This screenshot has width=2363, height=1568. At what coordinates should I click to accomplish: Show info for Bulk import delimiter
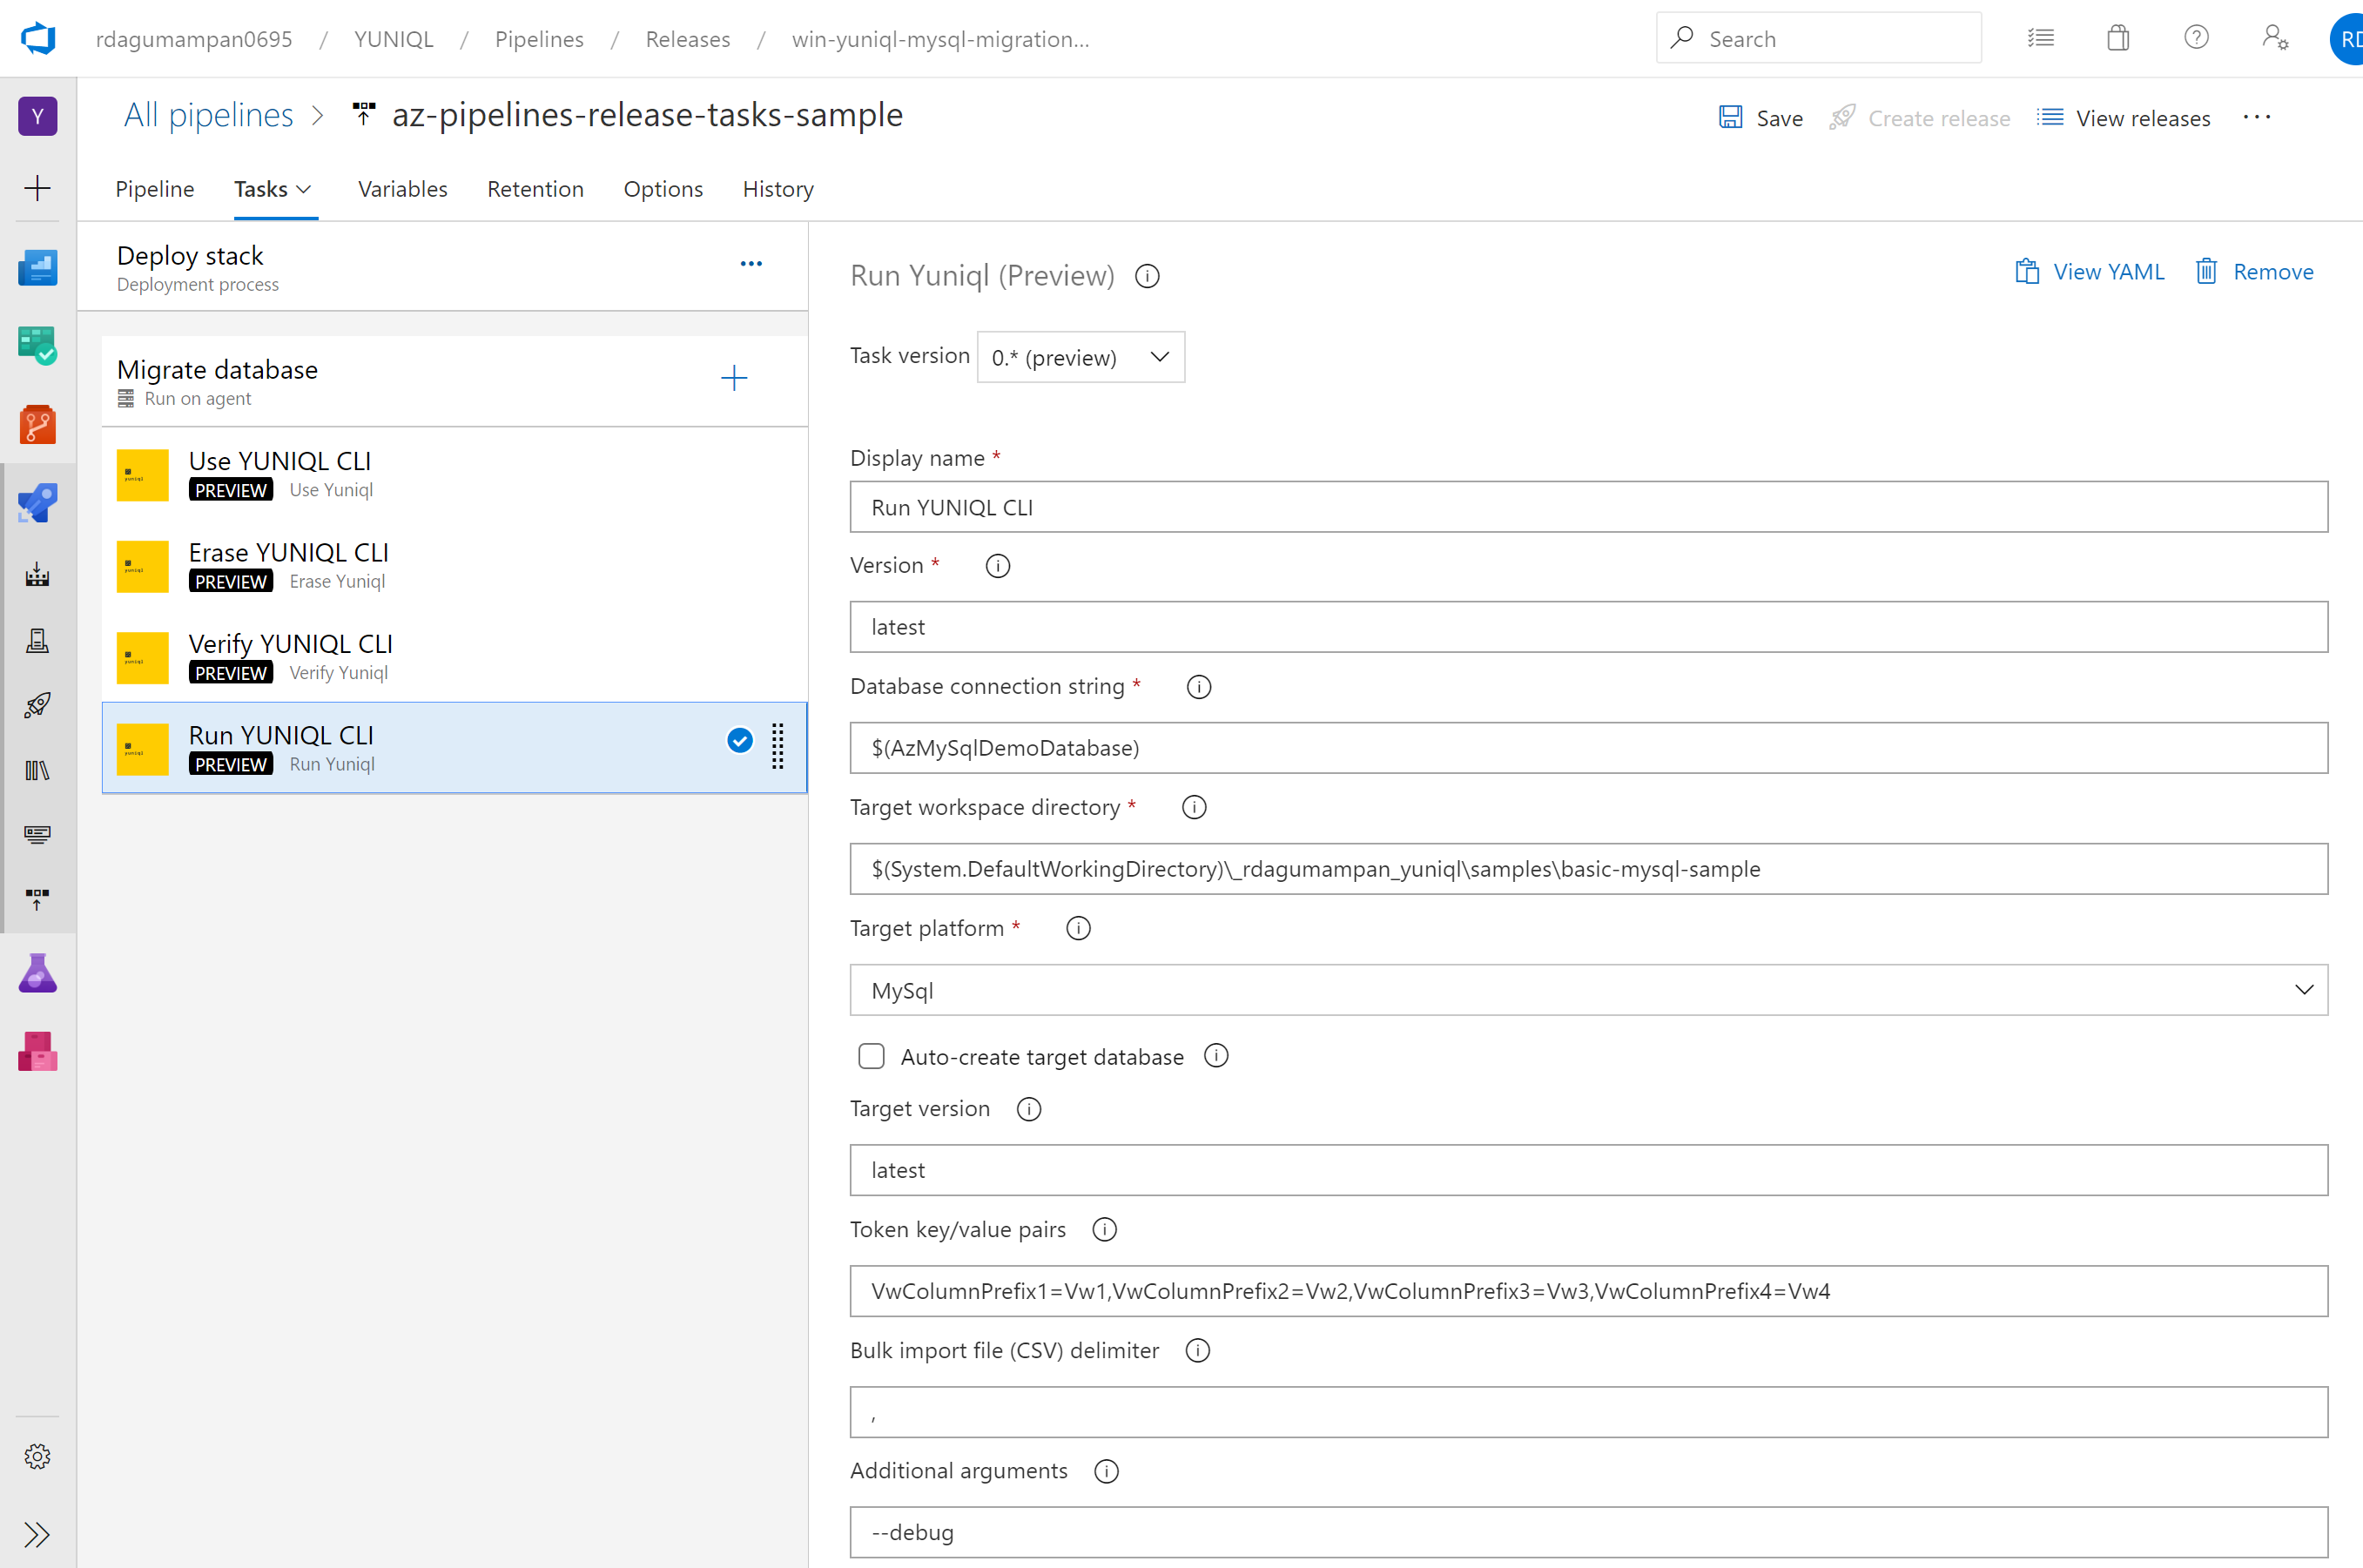(x=1198, y=1351)
